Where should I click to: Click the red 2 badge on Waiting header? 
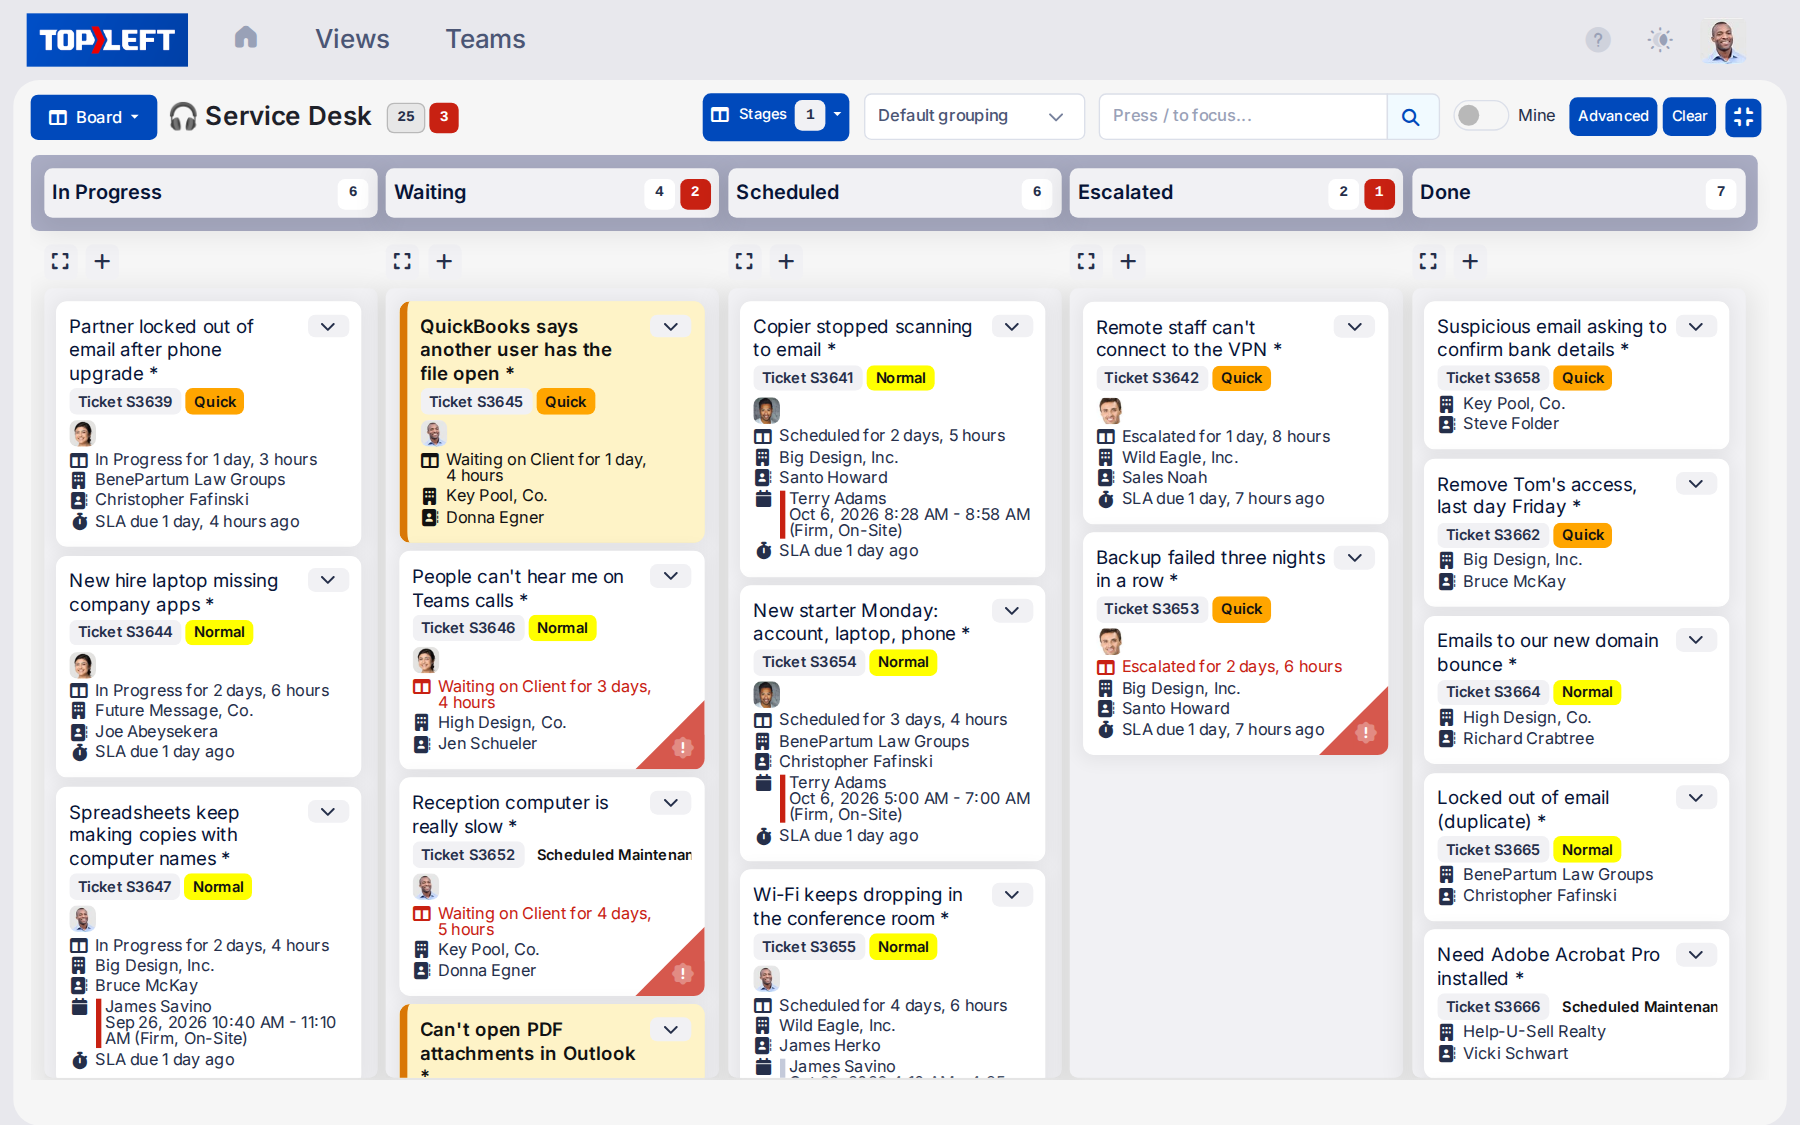click(x=695, y=192)
